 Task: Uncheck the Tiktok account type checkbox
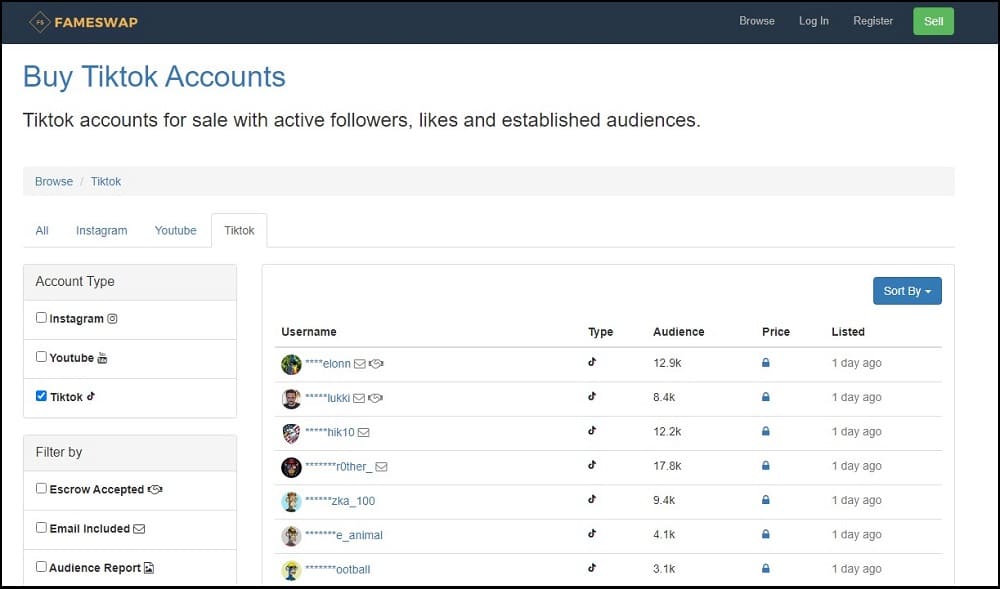pos(41,396)
